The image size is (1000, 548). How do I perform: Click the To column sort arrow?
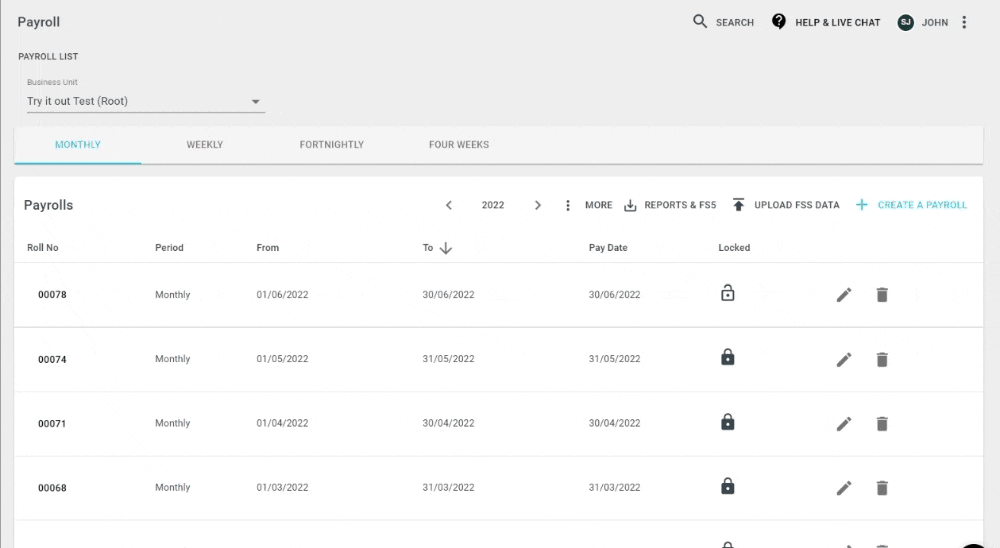(446, 248)
